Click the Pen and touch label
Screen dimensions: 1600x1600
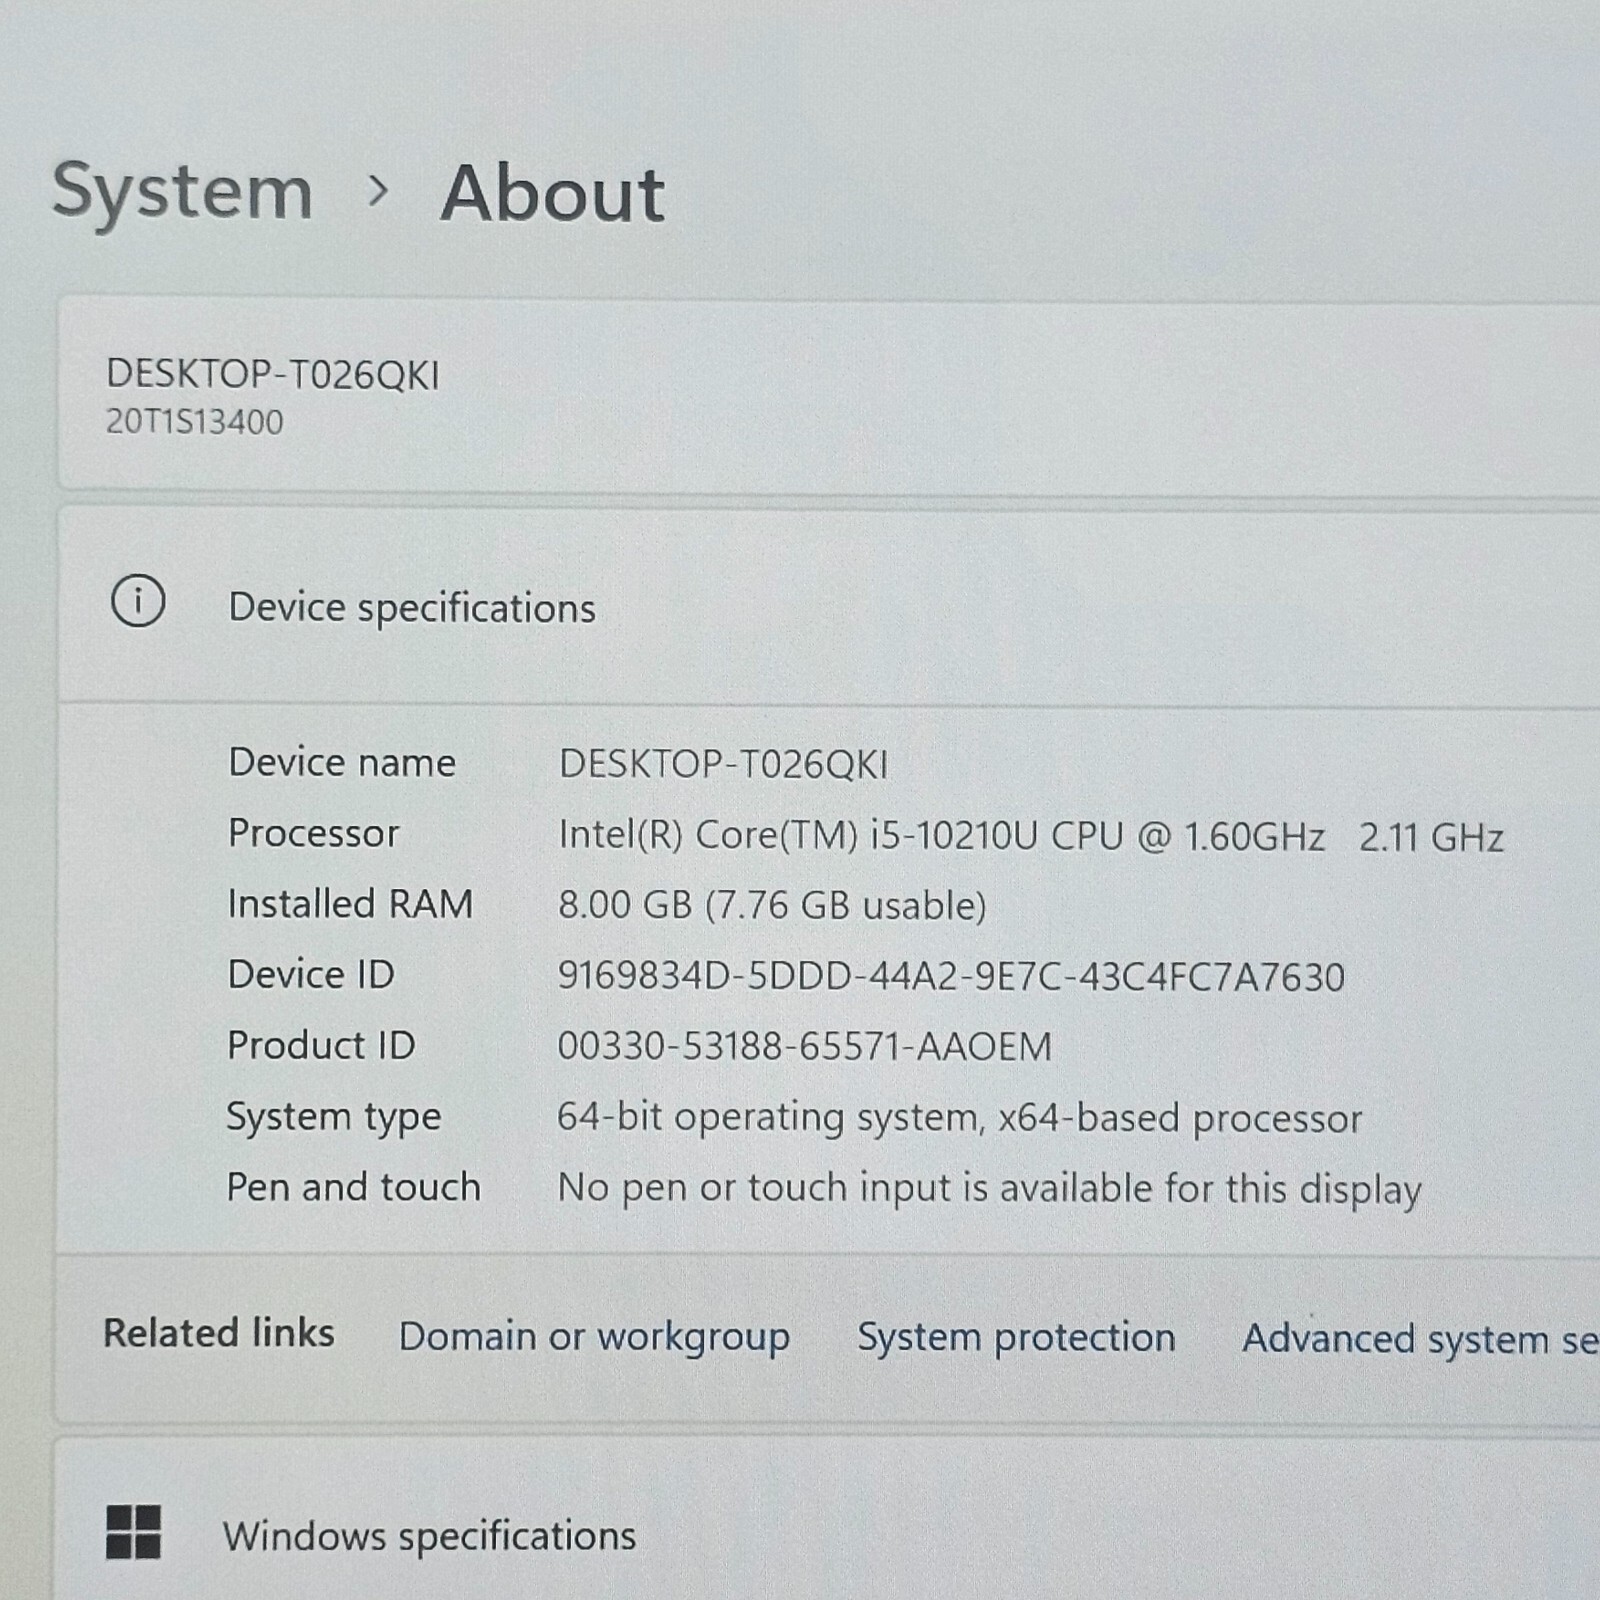tap(354, 1187)
